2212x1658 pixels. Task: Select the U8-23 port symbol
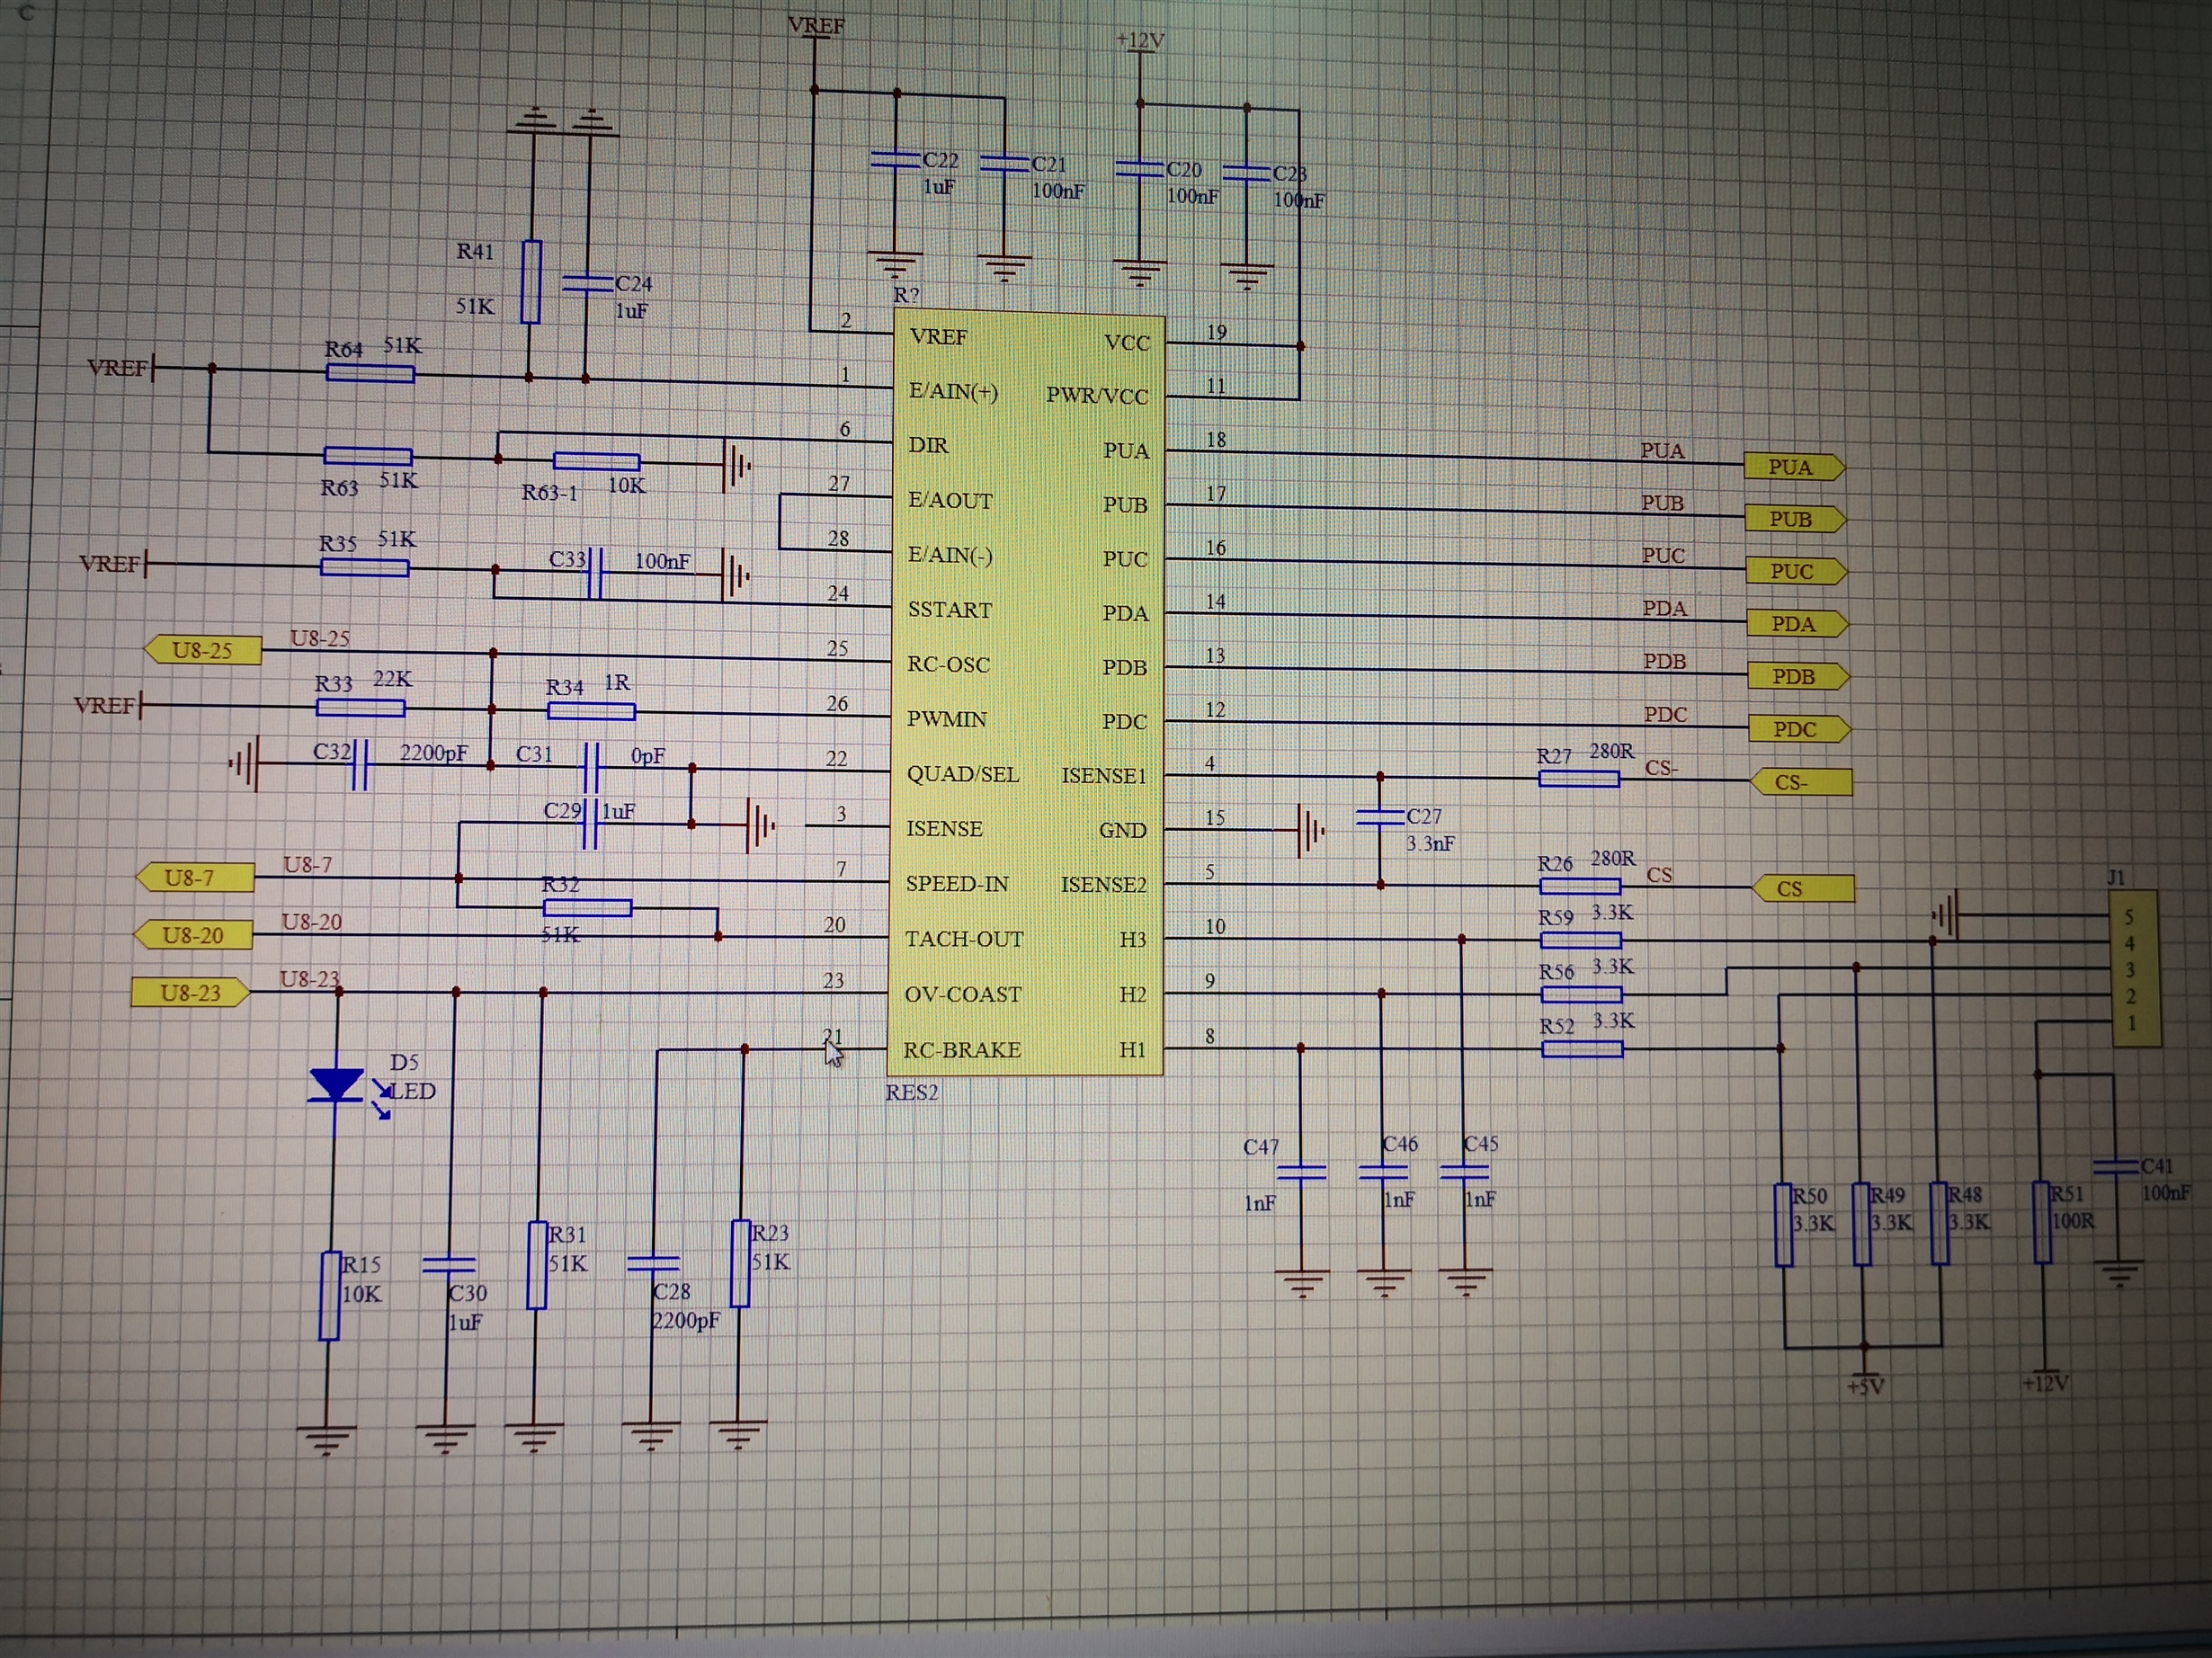(x=190, y=993)
